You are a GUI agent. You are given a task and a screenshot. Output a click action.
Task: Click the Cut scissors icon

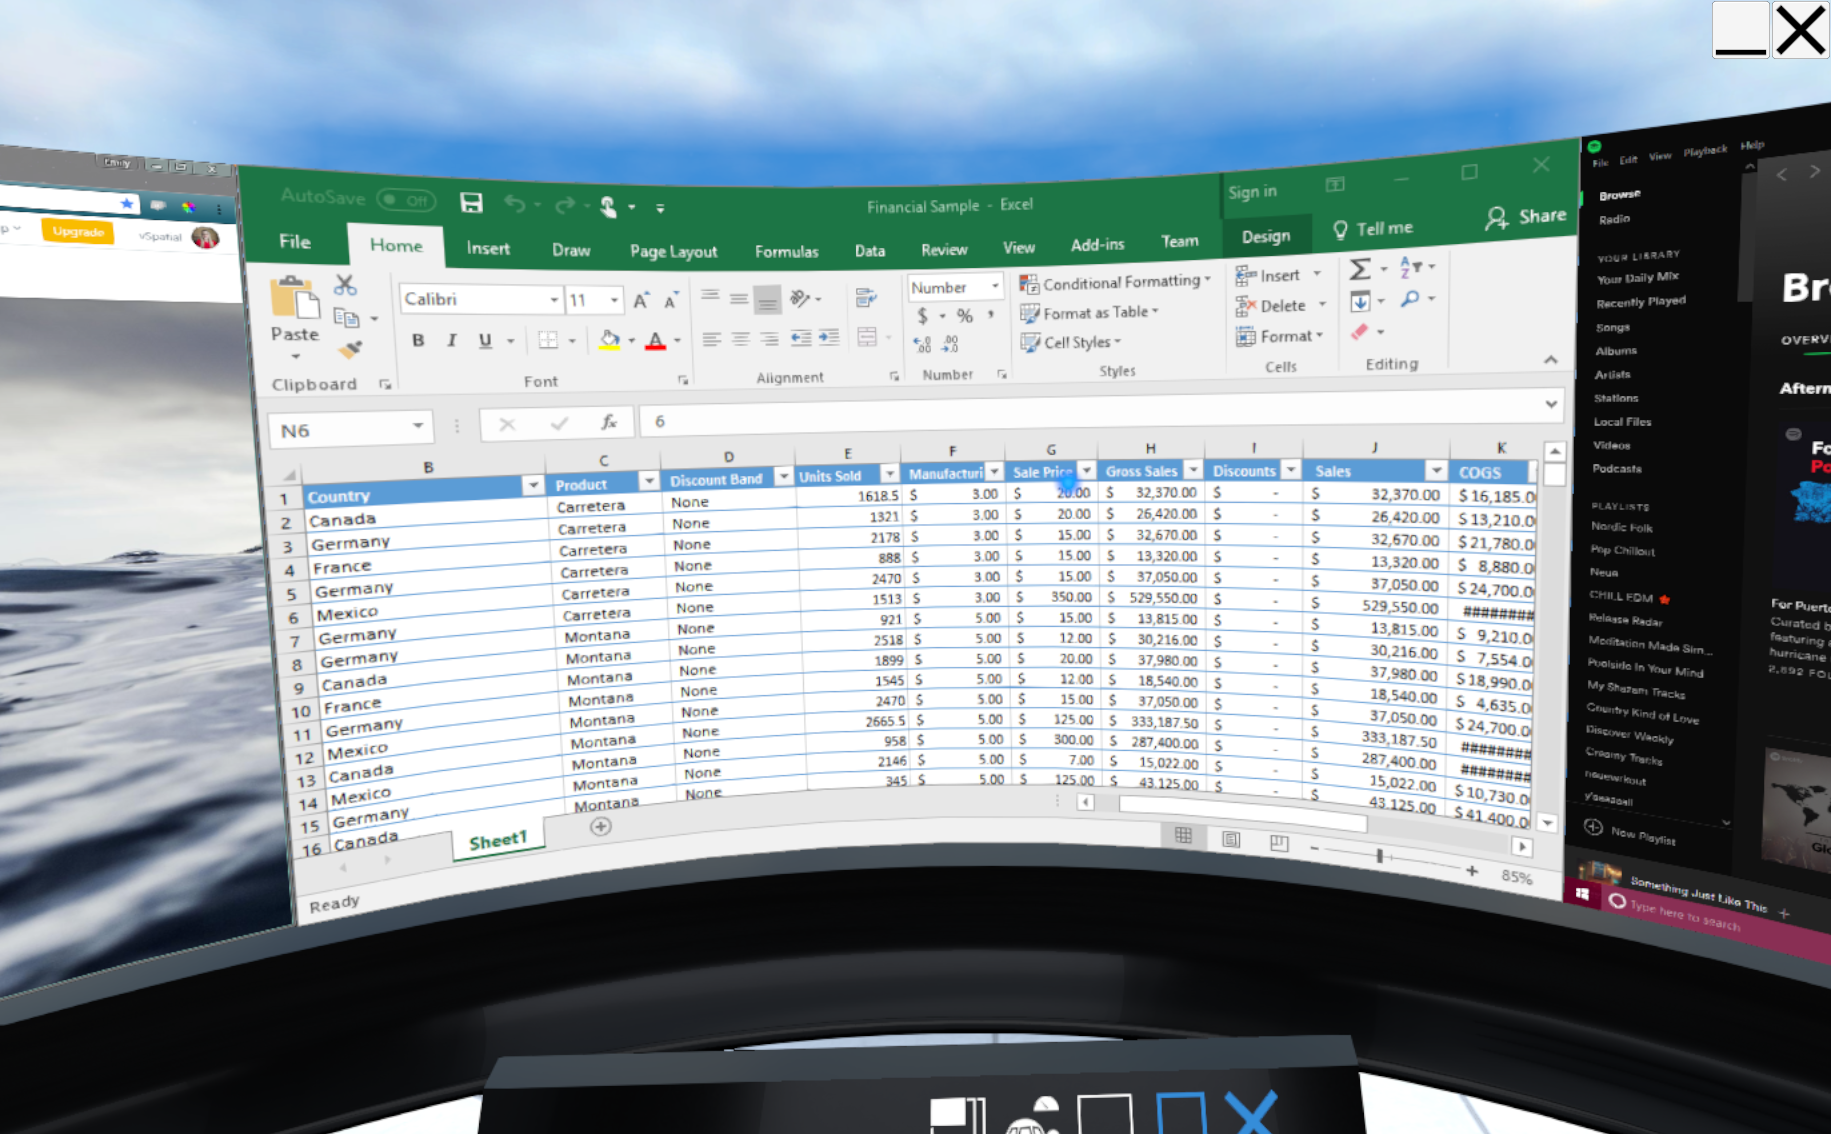tap(345, 285)
